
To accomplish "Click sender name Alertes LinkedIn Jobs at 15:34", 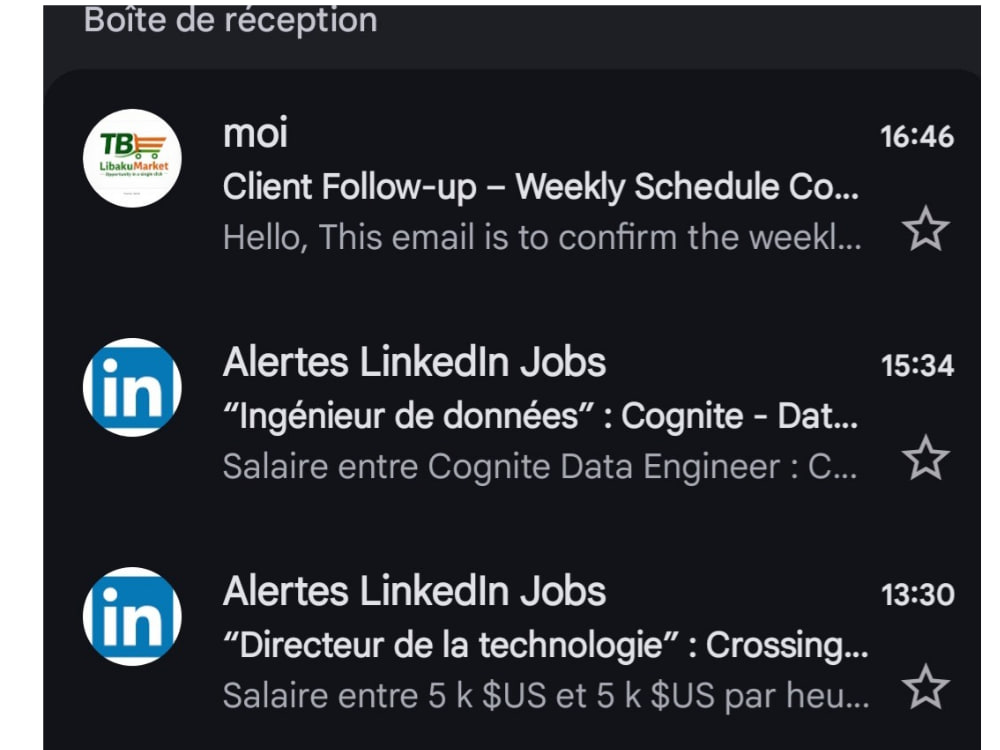I will (x=415, y=362).
